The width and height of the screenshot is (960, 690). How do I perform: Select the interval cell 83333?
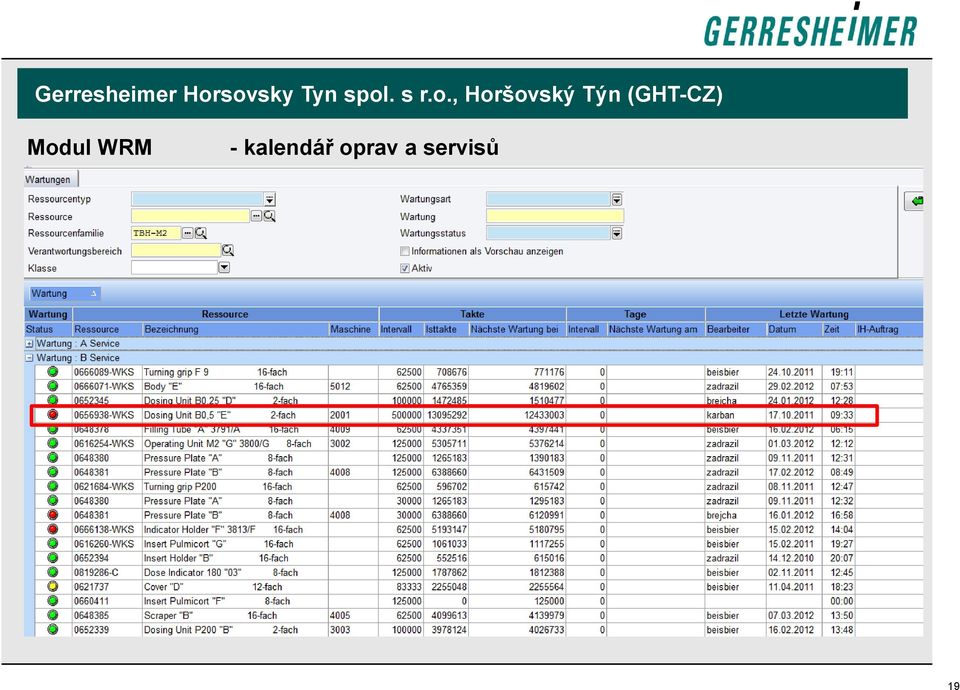pos(401,587)
